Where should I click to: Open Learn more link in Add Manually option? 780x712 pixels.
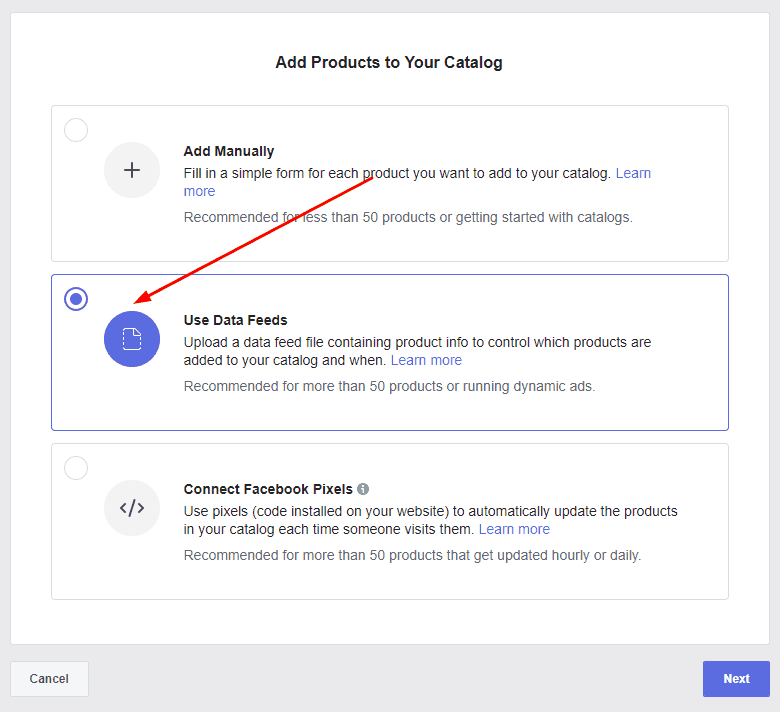click(632, 173)
